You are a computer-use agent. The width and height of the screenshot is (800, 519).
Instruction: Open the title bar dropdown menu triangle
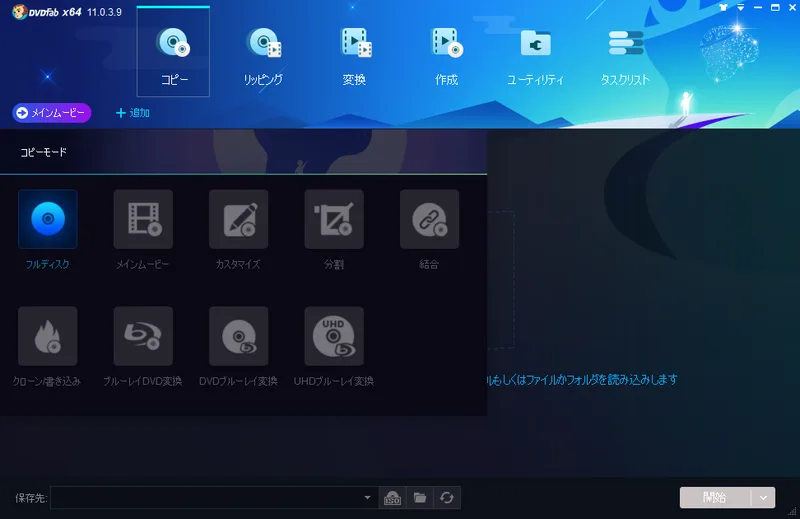(740, 7)
